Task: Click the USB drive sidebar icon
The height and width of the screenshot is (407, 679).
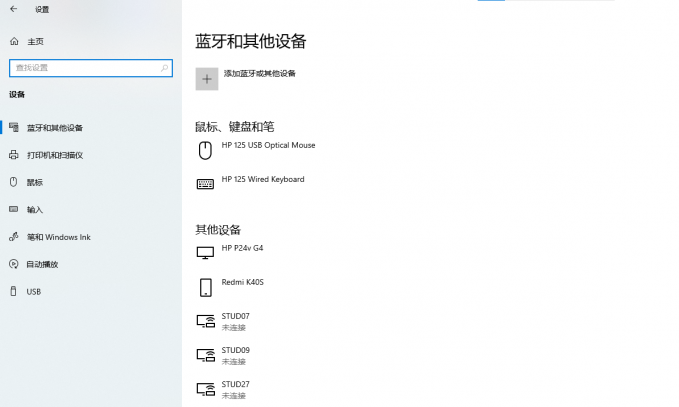Action: (13, 291)
